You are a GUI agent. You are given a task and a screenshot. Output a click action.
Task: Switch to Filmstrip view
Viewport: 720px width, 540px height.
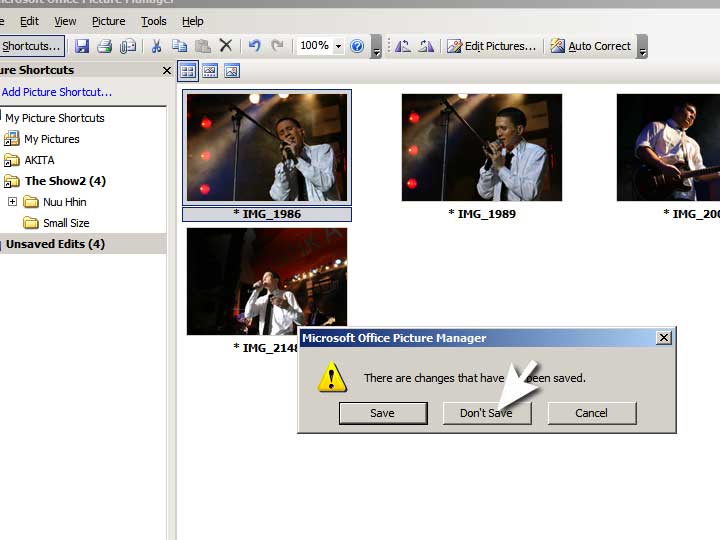click(210, 71)
